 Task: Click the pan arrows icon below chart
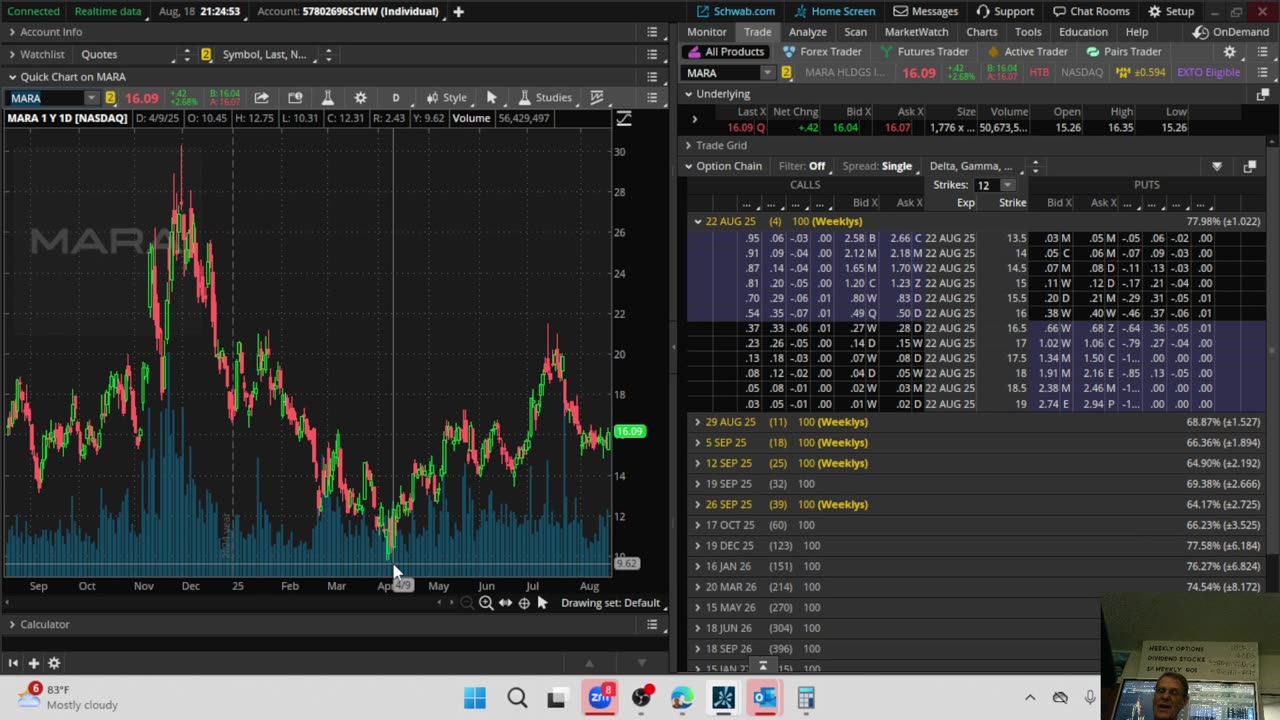(x=505, y=603)
